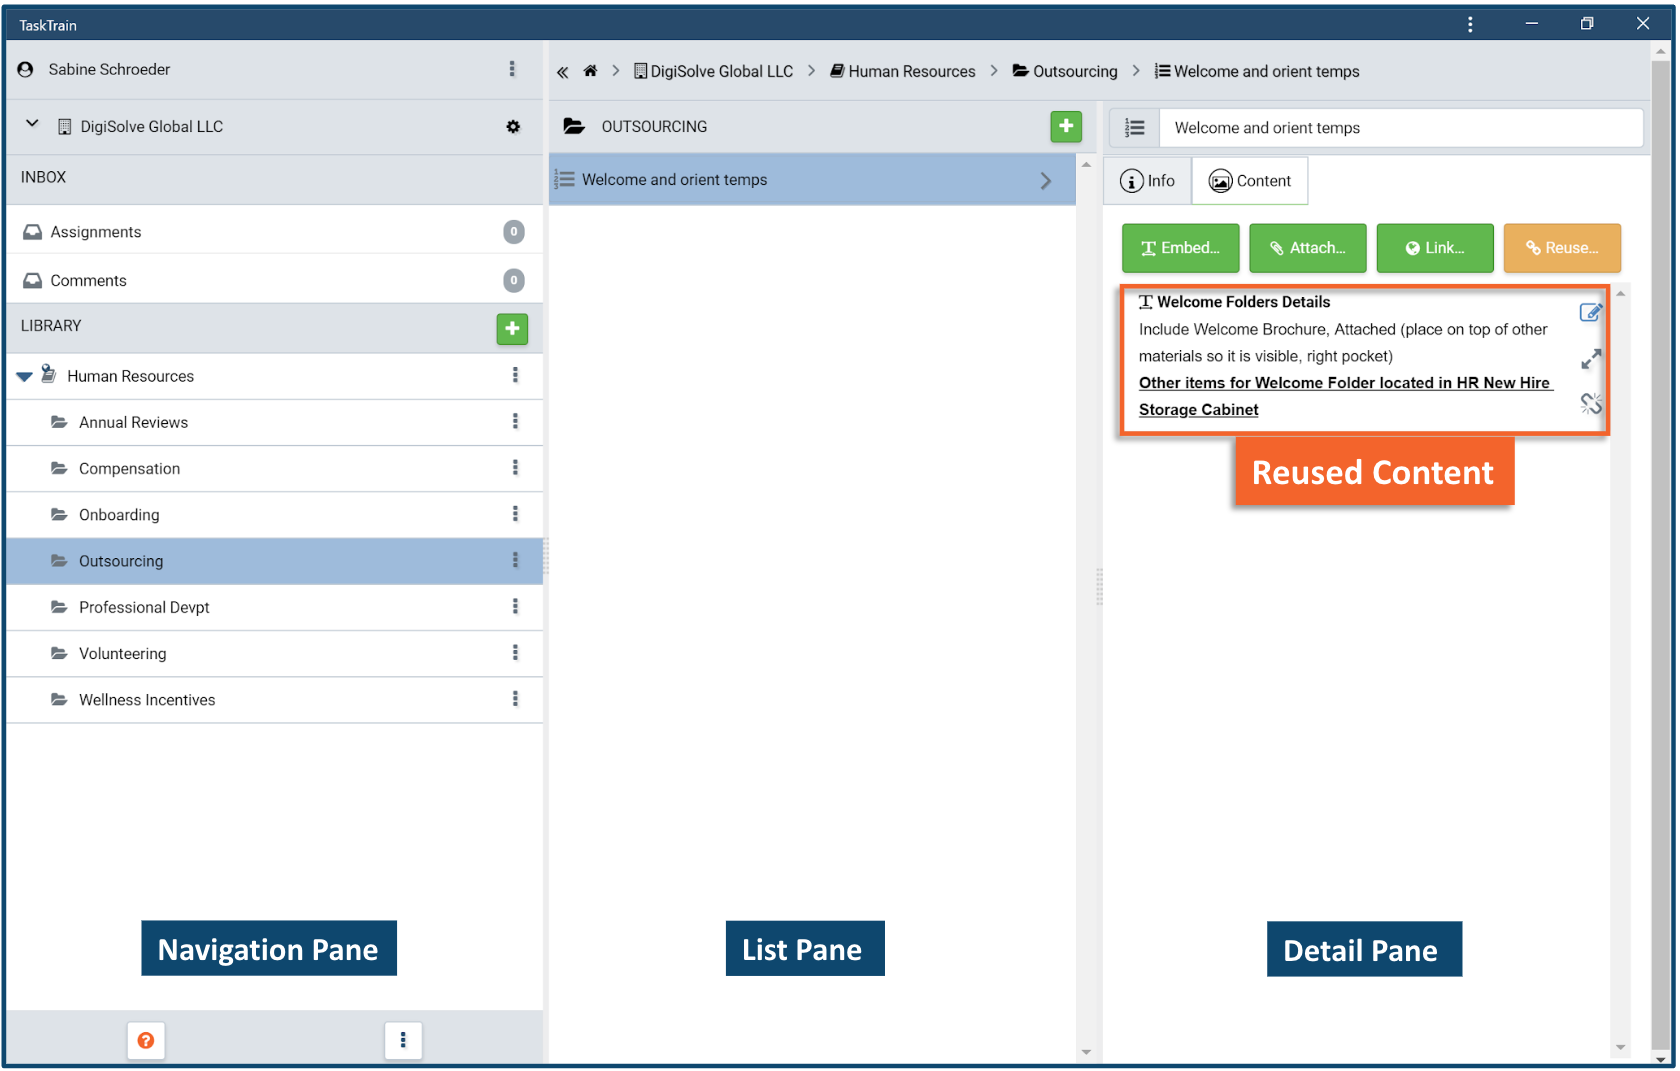Open Sabine Schroeder user options menu
The image size is (1680, 1071).
512,69
